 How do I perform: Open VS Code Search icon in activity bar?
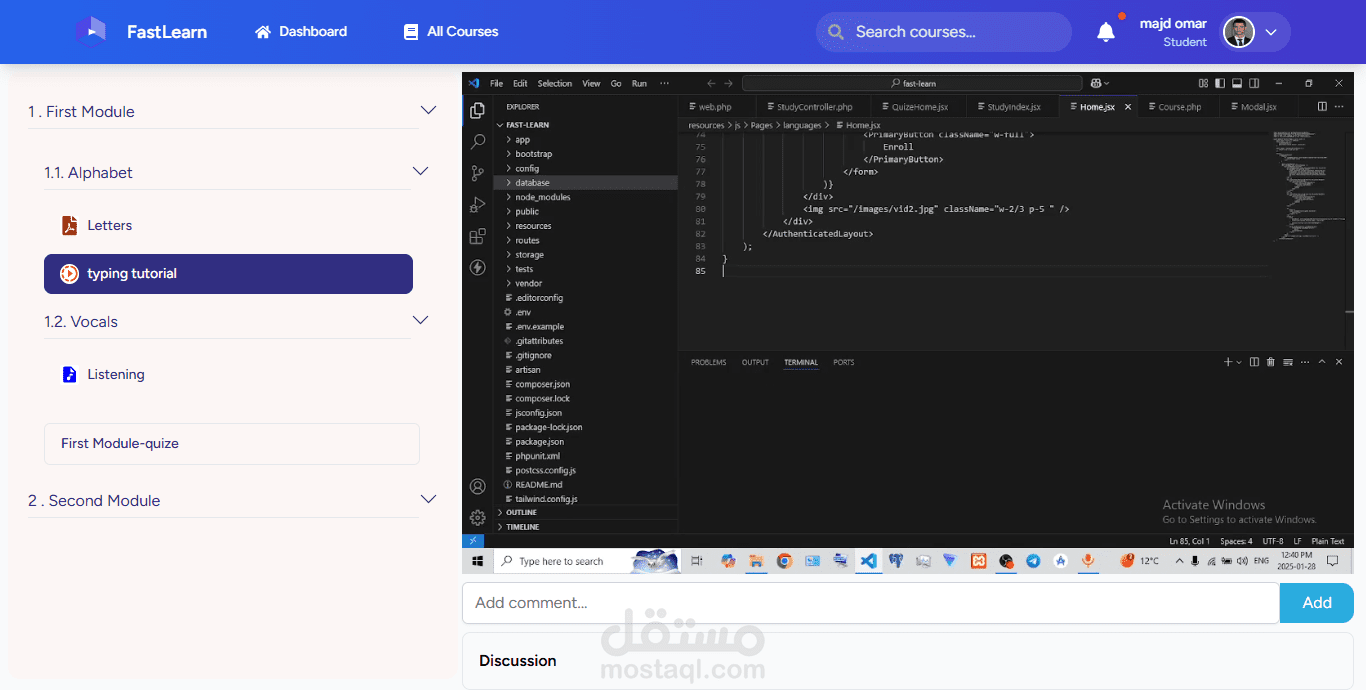tap(477, 143)
